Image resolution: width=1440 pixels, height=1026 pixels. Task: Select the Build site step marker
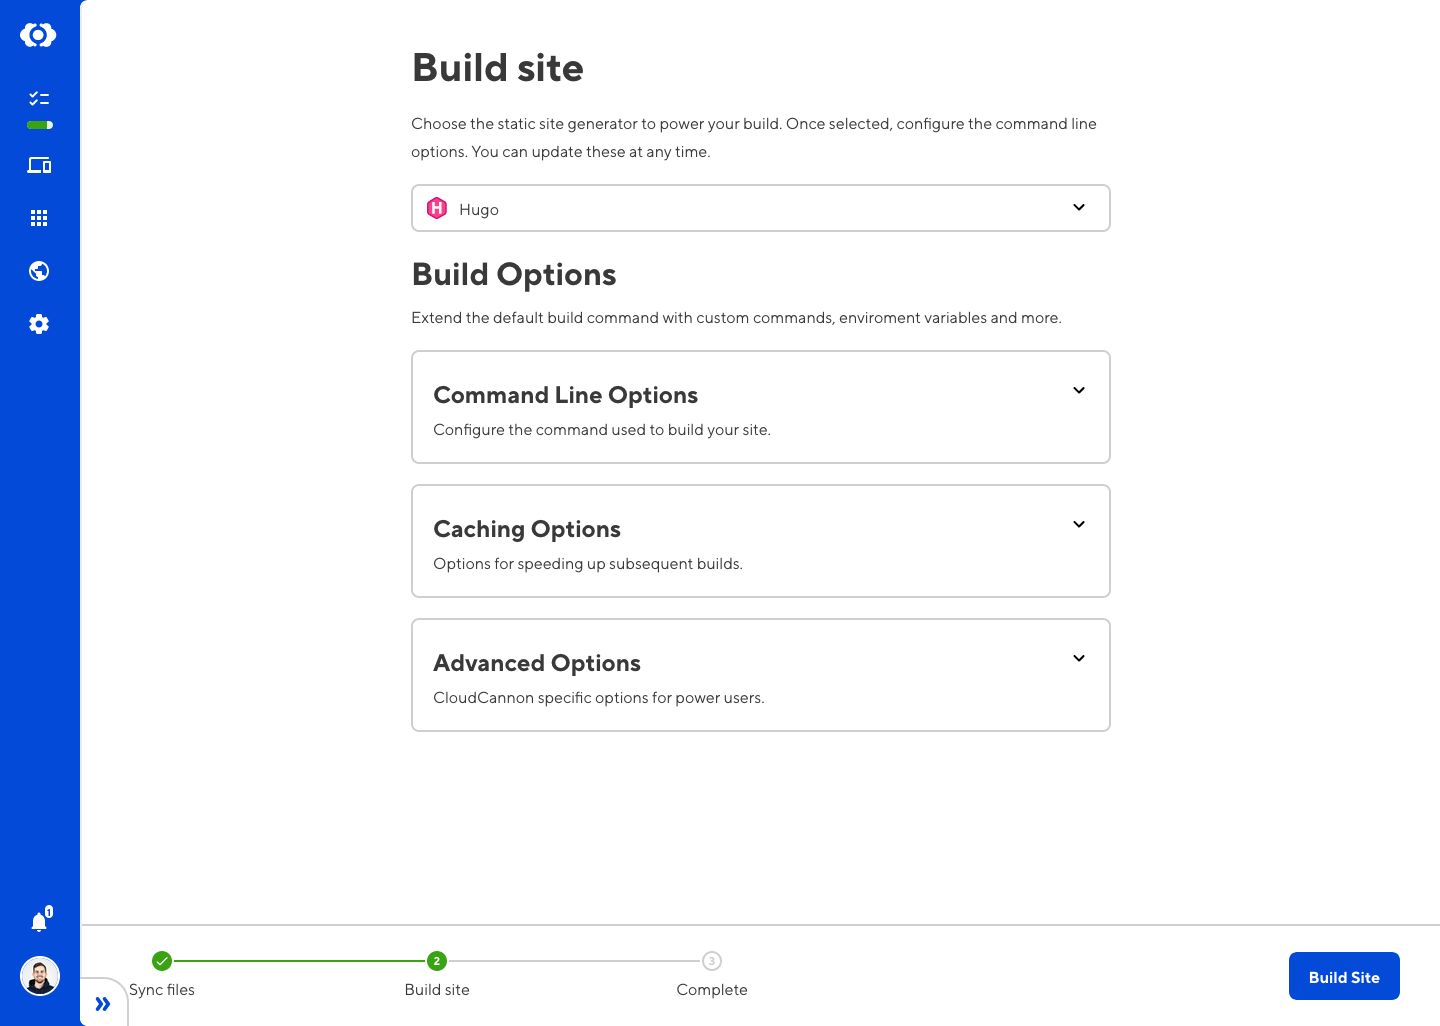(x=437, y=961)
